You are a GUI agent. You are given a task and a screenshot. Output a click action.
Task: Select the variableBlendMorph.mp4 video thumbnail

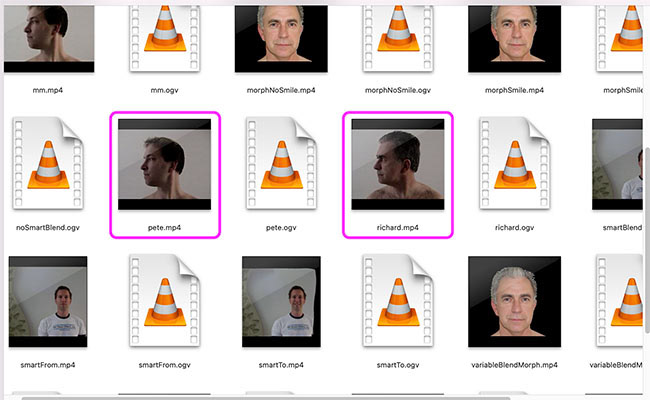pos(514,301)
